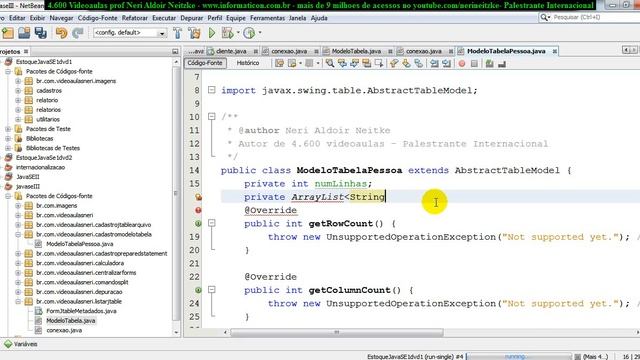The height and width of the screenshot is (360, 640).
Task: Toggle a bookmark with the editor toolbar icon
Action: (418, 63)
